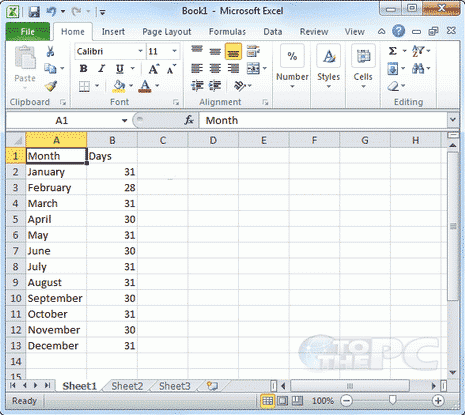The width and height of the screenshot is (465, 415).
Task: Click the Cut scissors icon
Action: coord(50,51)
